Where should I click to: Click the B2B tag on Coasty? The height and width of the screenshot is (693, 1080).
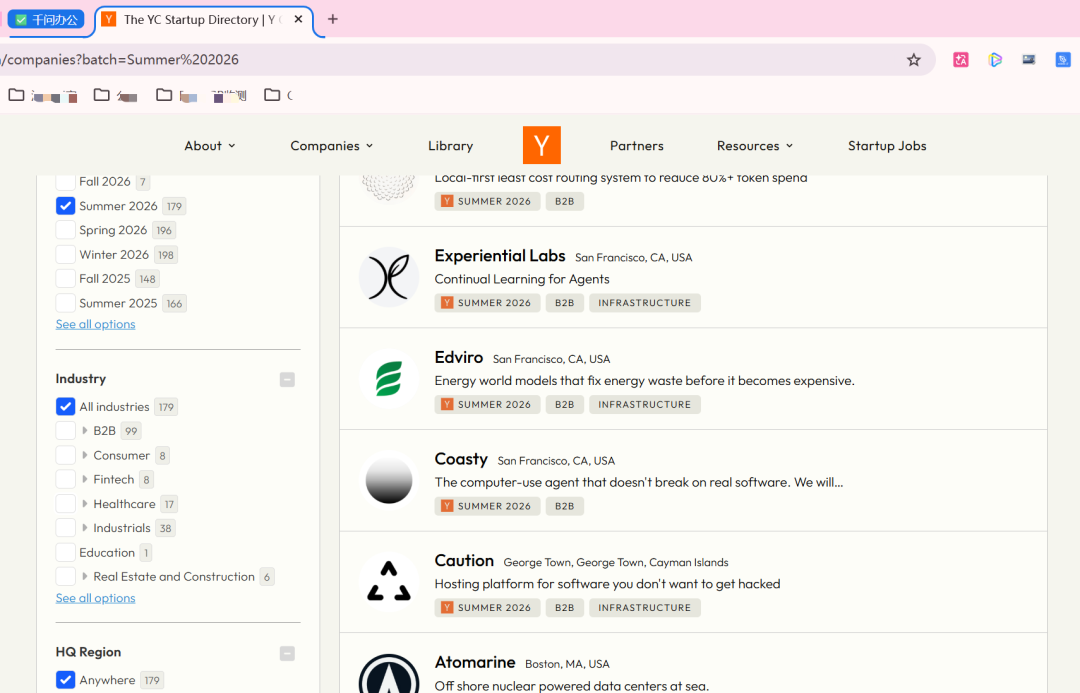pyautogui.click(x=565, y=506)
